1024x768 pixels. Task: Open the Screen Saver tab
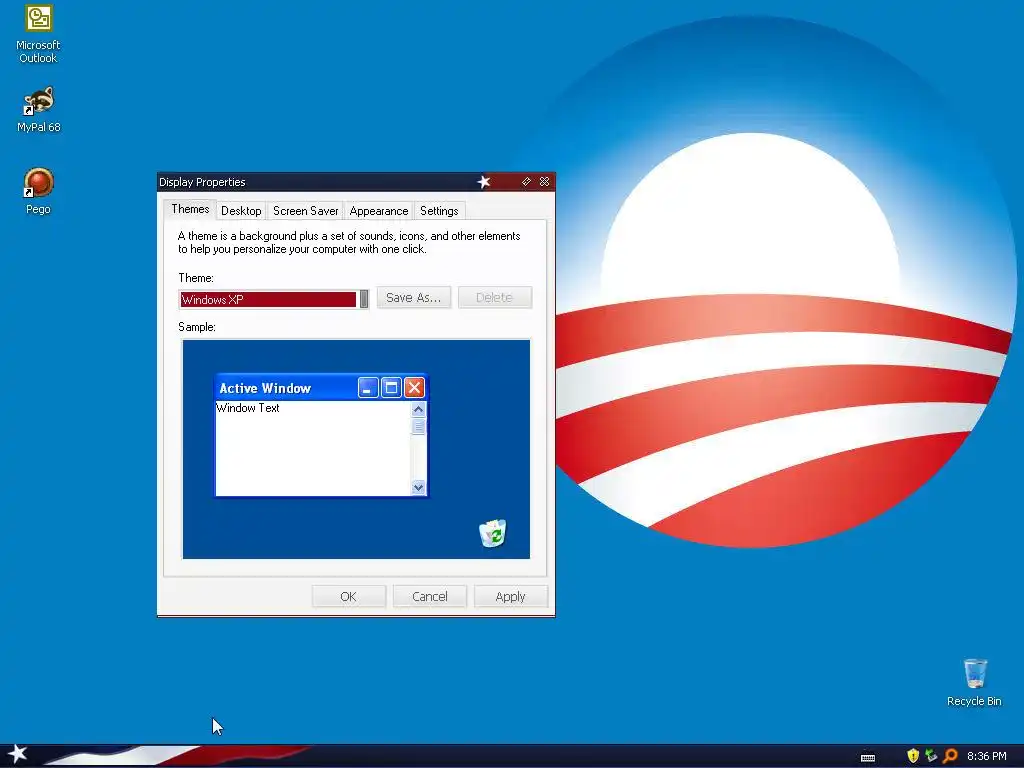pos(306,211)
